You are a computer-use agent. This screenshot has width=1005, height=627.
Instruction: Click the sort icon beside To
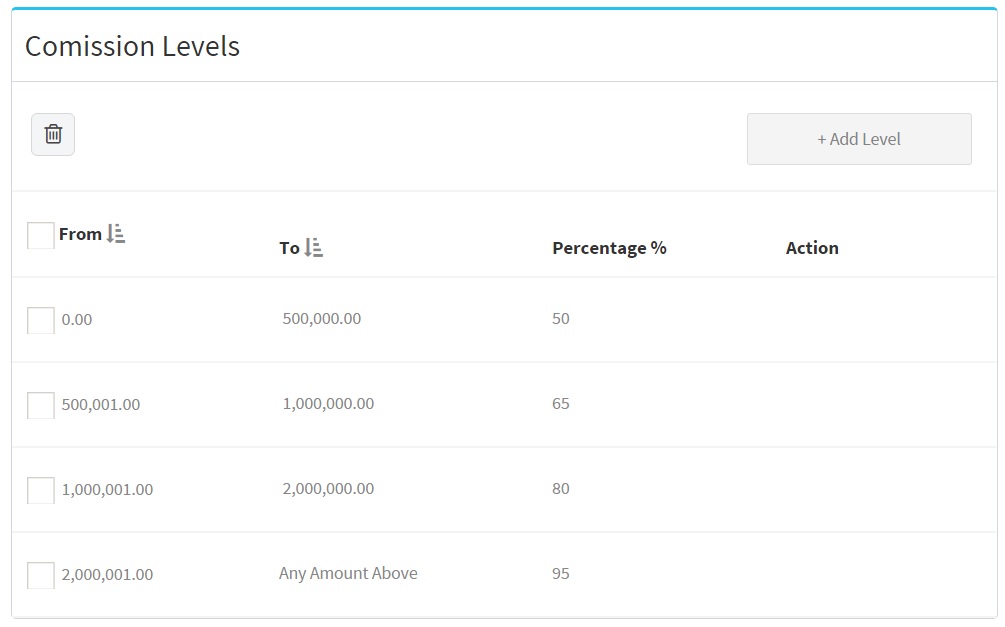314,248
